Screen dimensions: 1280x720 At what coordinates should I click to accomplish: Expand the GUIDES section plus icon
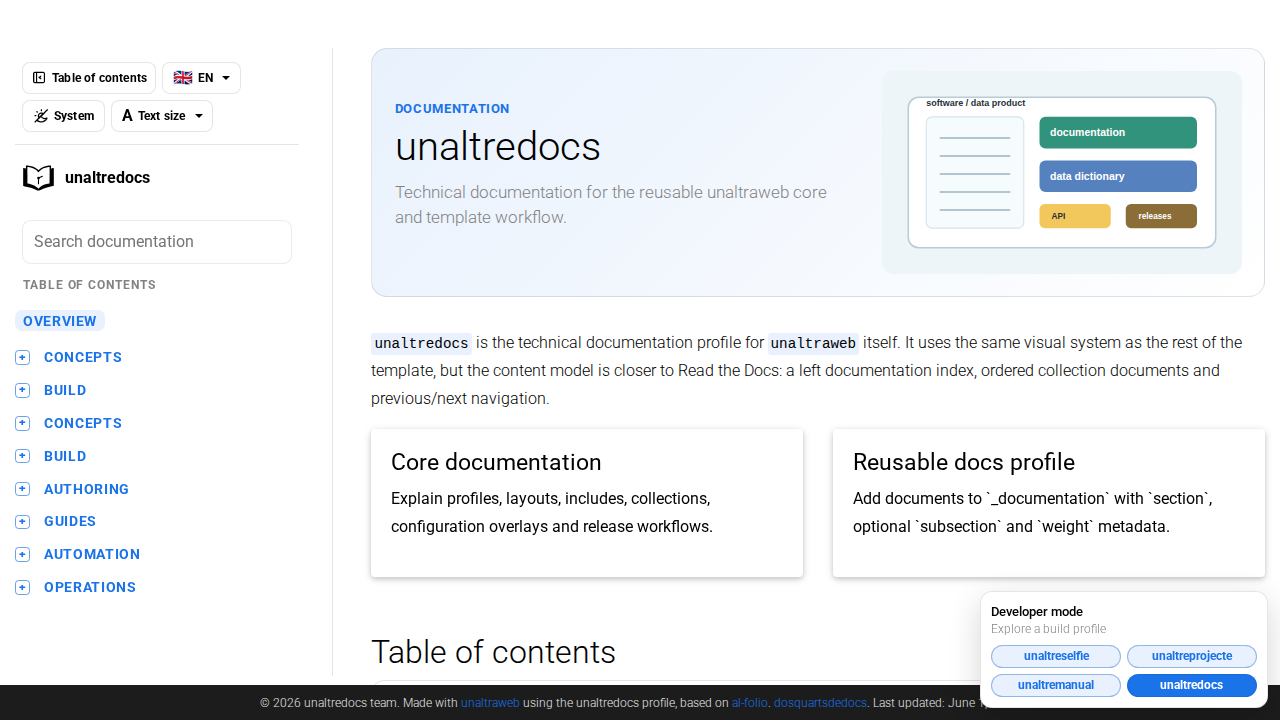click(x=22, y=522)
